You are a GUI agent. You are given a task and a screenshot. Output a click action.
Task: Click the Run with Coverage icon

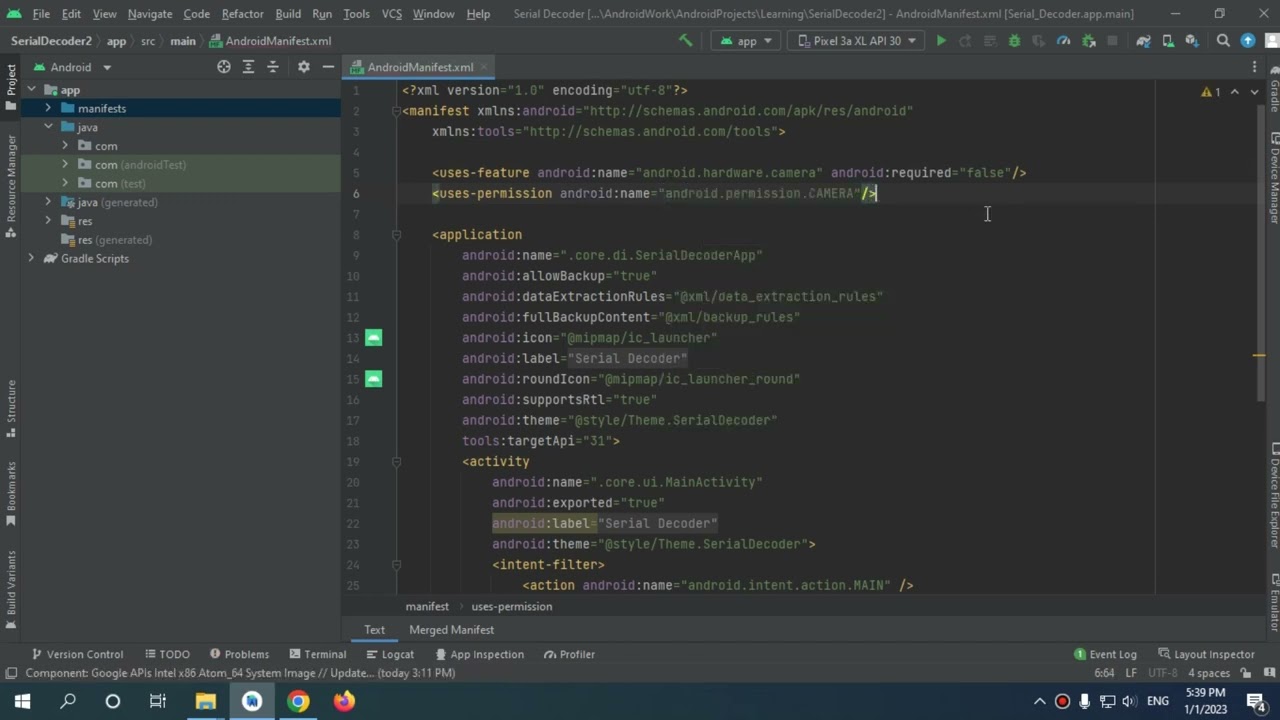(1038, 41)
